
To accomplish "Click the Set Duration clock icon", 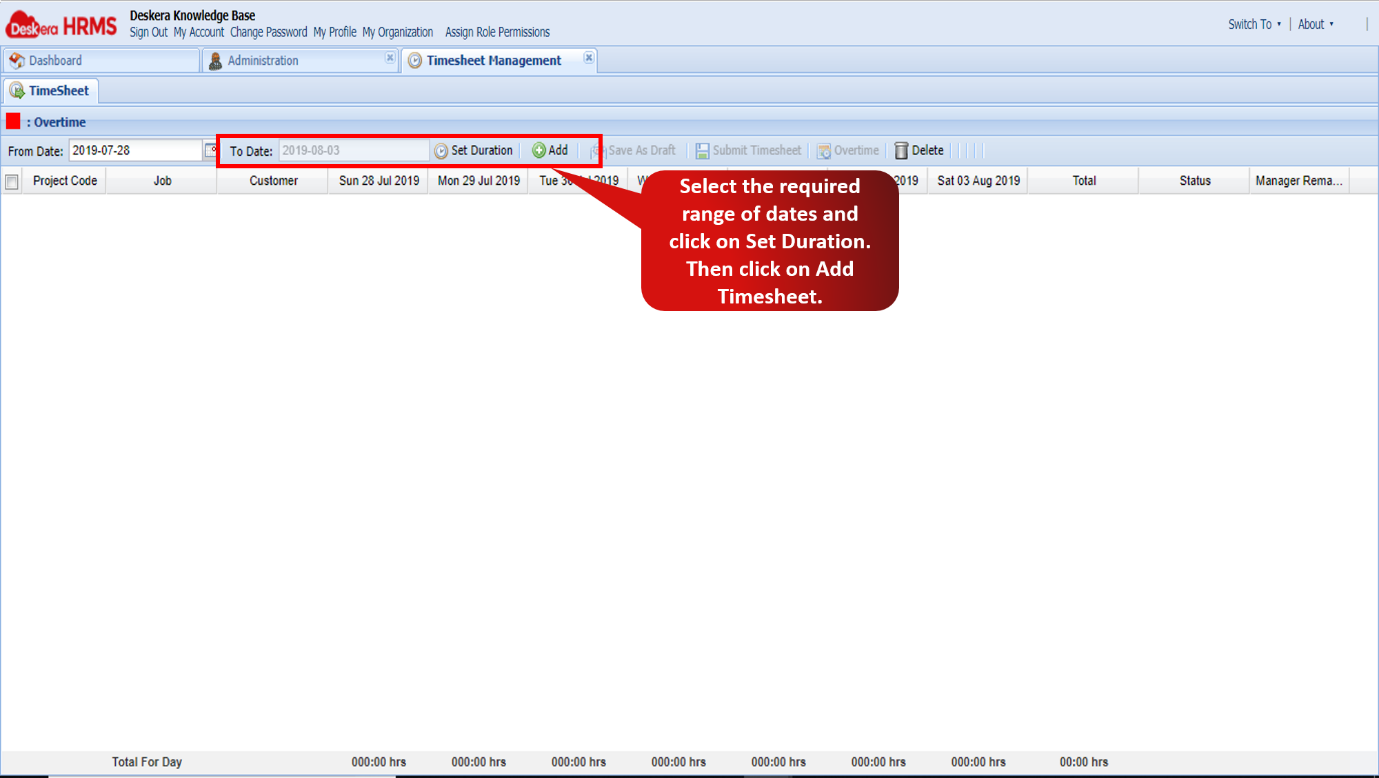I will (x=440, y=150).
